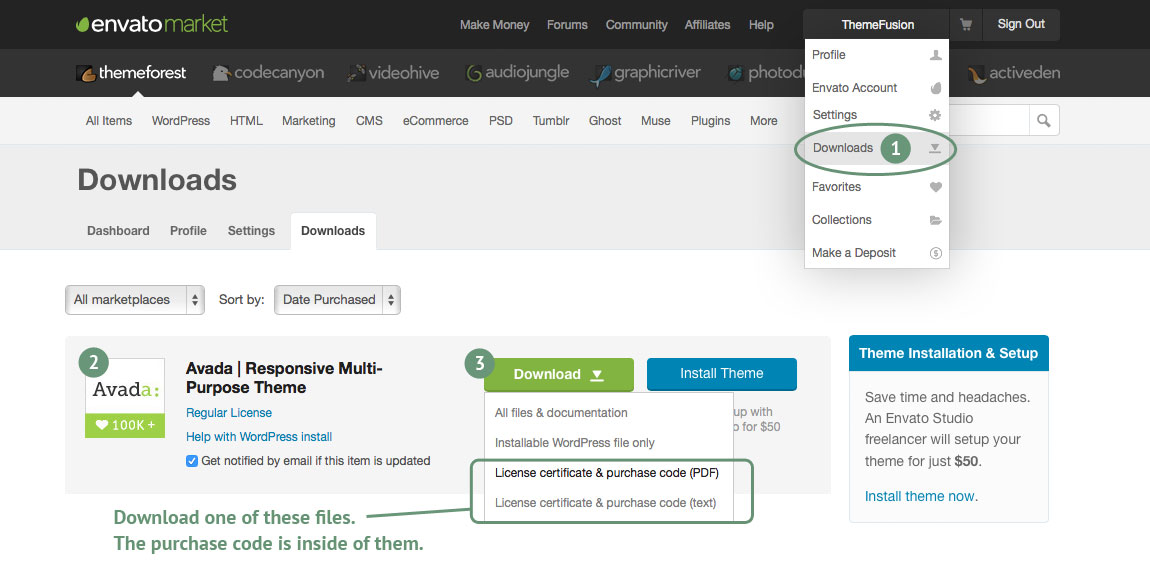
Task: Click the Avada theme thumbnail
Action: [125, 397]
